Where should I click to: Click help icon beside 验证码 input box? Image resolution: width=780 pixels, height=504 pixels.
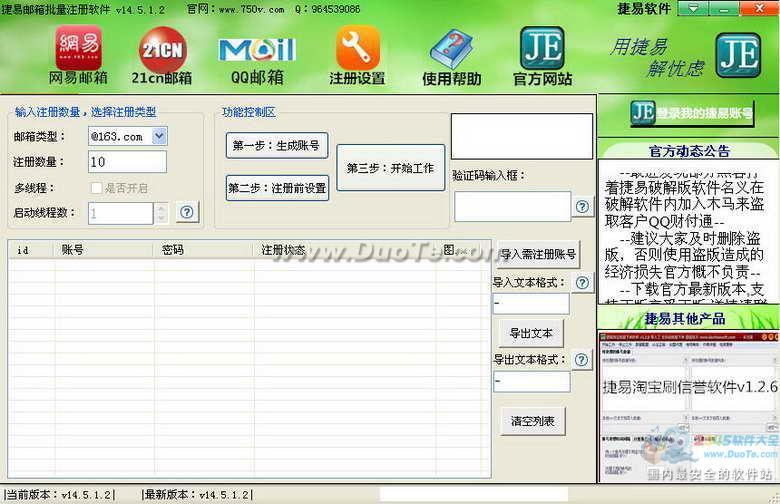tap(583, 206)
